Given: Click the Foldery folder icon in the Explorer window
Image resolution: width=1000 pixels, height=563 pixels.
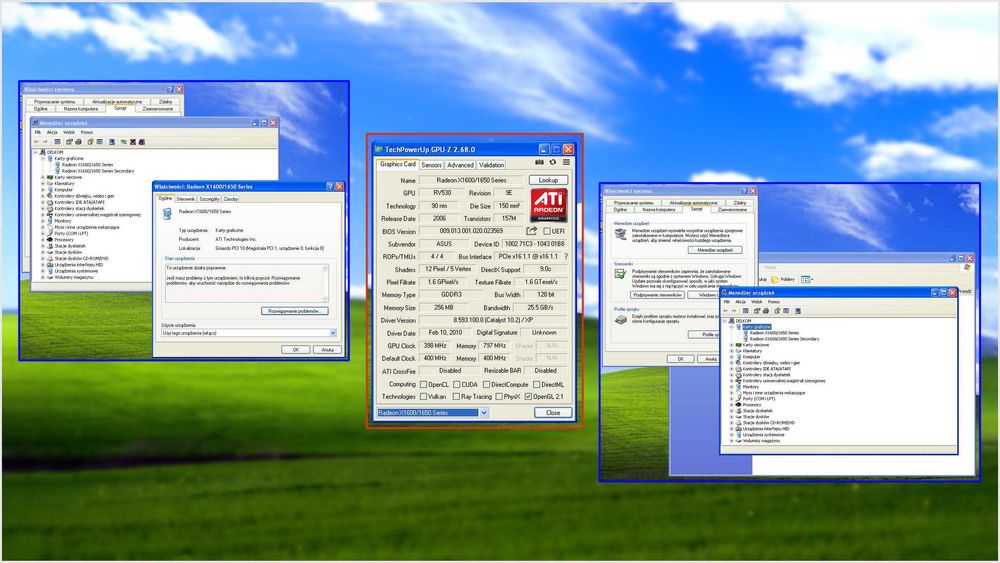Looking at the screenshot, I should click(774, 280).
